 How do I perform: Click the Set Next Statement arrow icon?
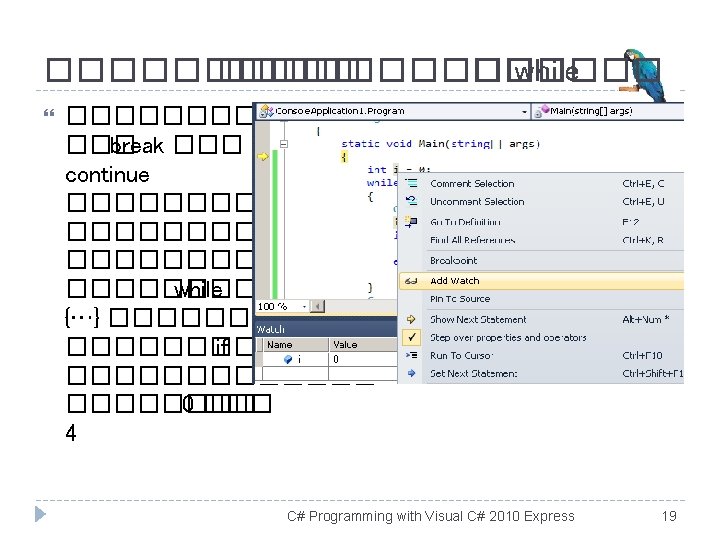point(411,373)
